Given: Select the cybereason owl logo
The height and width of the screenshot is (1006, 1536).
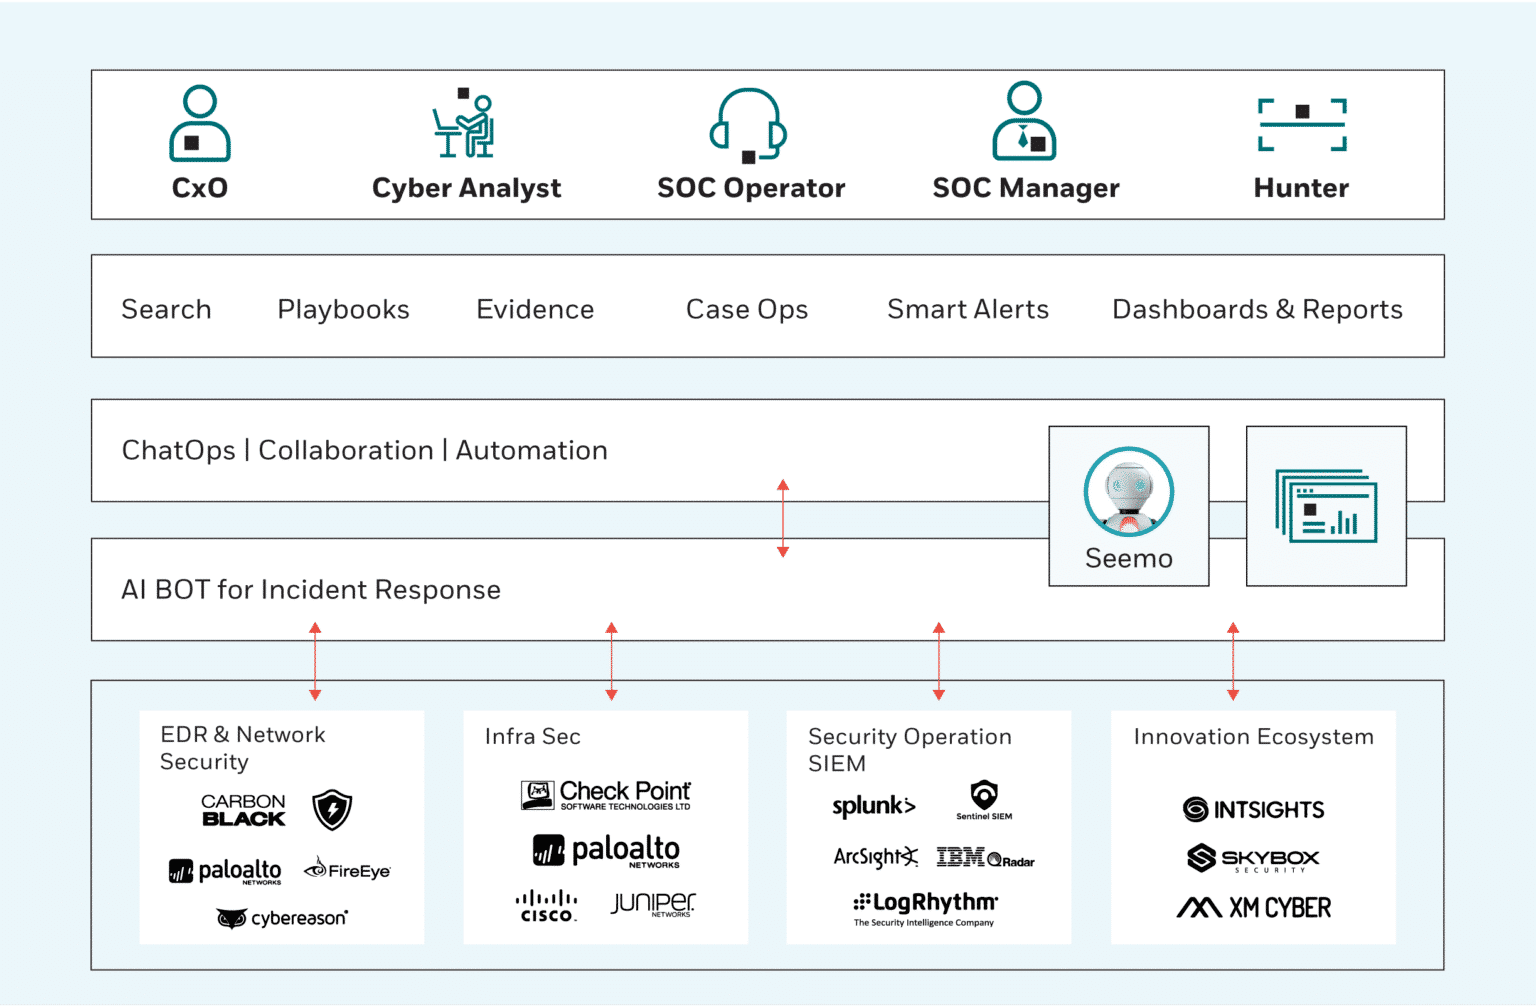Looking at the screenshot, I should click(280, 917).
